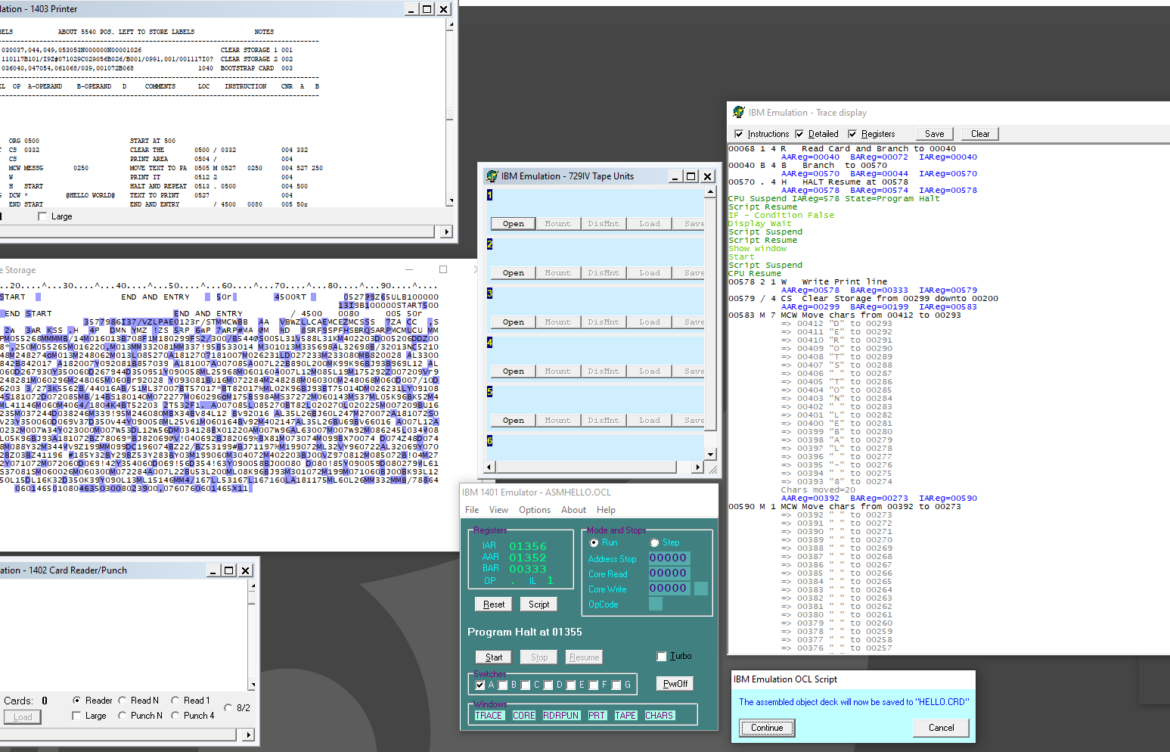This screenshot has height=752, width=1170.
Task: Click the Start button in the emulator
Action: (493, 657)
